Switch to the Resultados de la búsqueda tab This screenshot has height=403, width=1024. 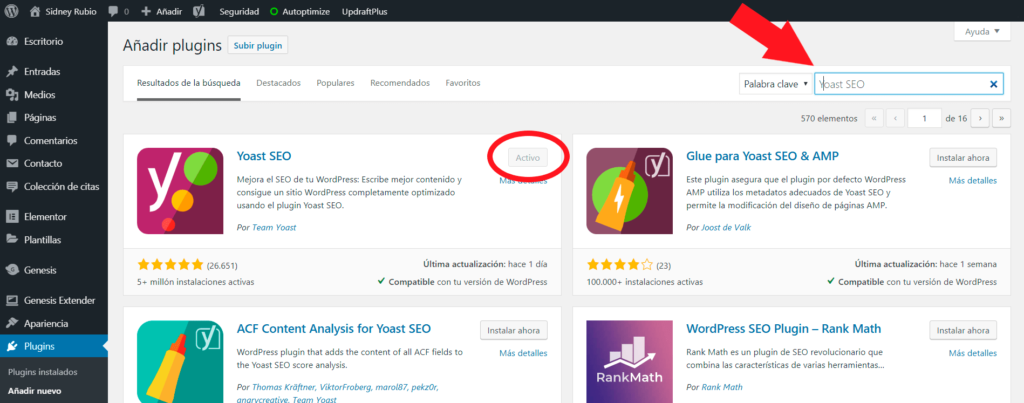click(x=189, y=83)
